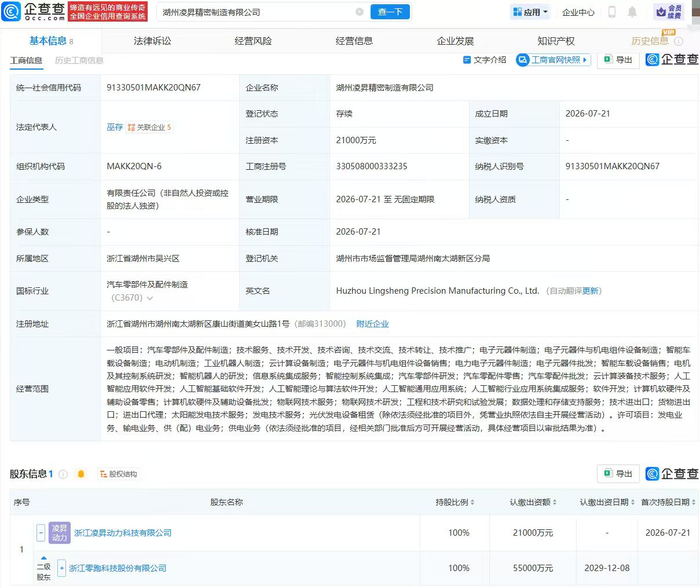Select 历史工商信息 sub-tab

coord(79,60)
